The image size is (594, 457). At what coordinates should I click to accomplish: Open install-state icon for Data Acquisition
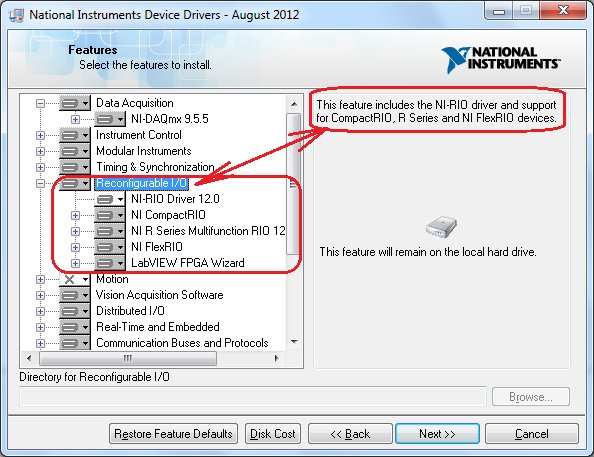(x=75, y=103)
